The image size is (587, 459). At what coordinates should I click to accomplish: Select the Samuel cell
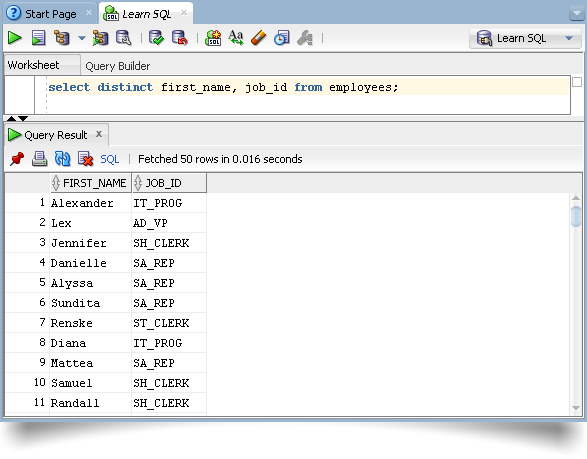tap(90, 383)
